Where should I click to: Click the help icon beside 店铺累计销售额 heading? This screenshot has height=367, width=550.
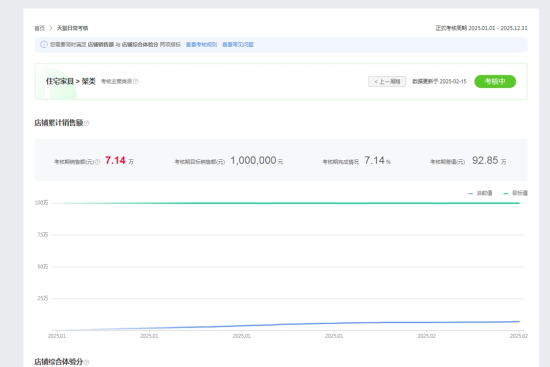pos(87,123)
